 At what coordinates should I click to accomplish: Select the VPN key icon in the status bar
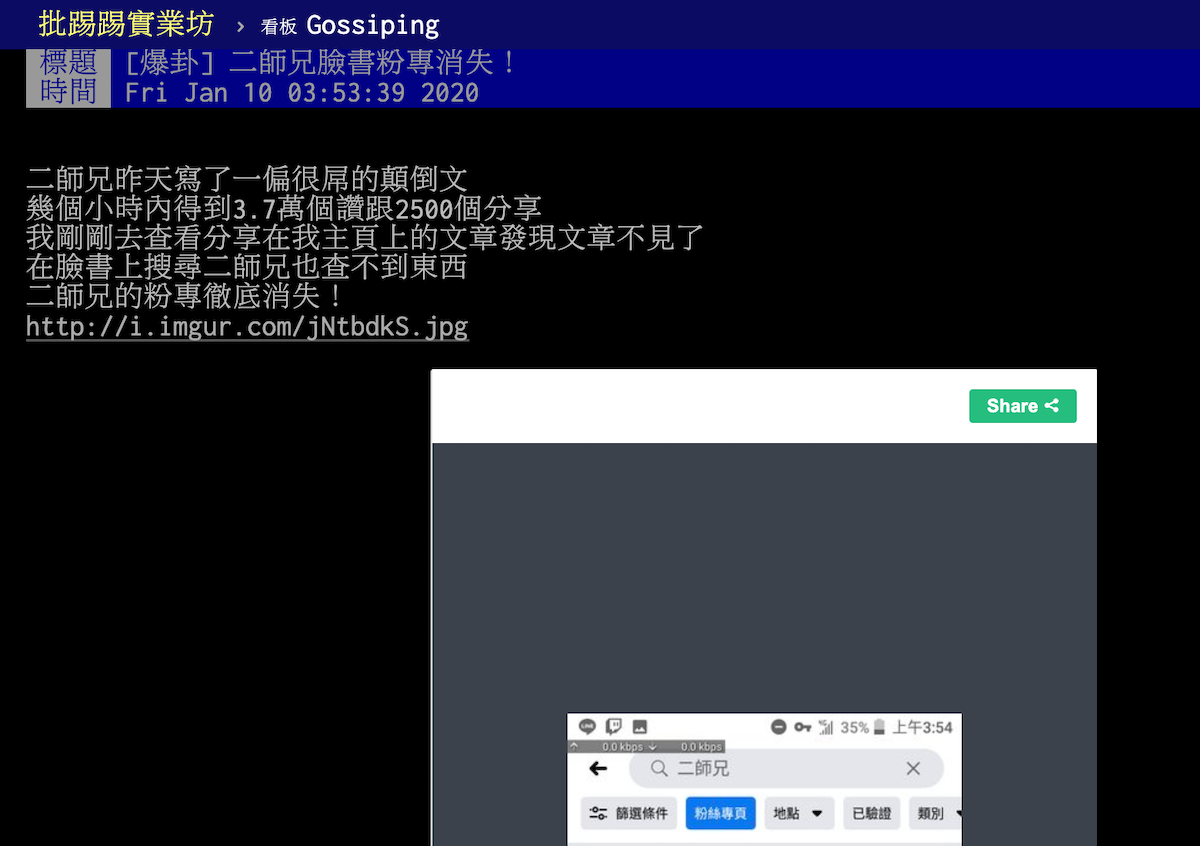tap(802, 726)
